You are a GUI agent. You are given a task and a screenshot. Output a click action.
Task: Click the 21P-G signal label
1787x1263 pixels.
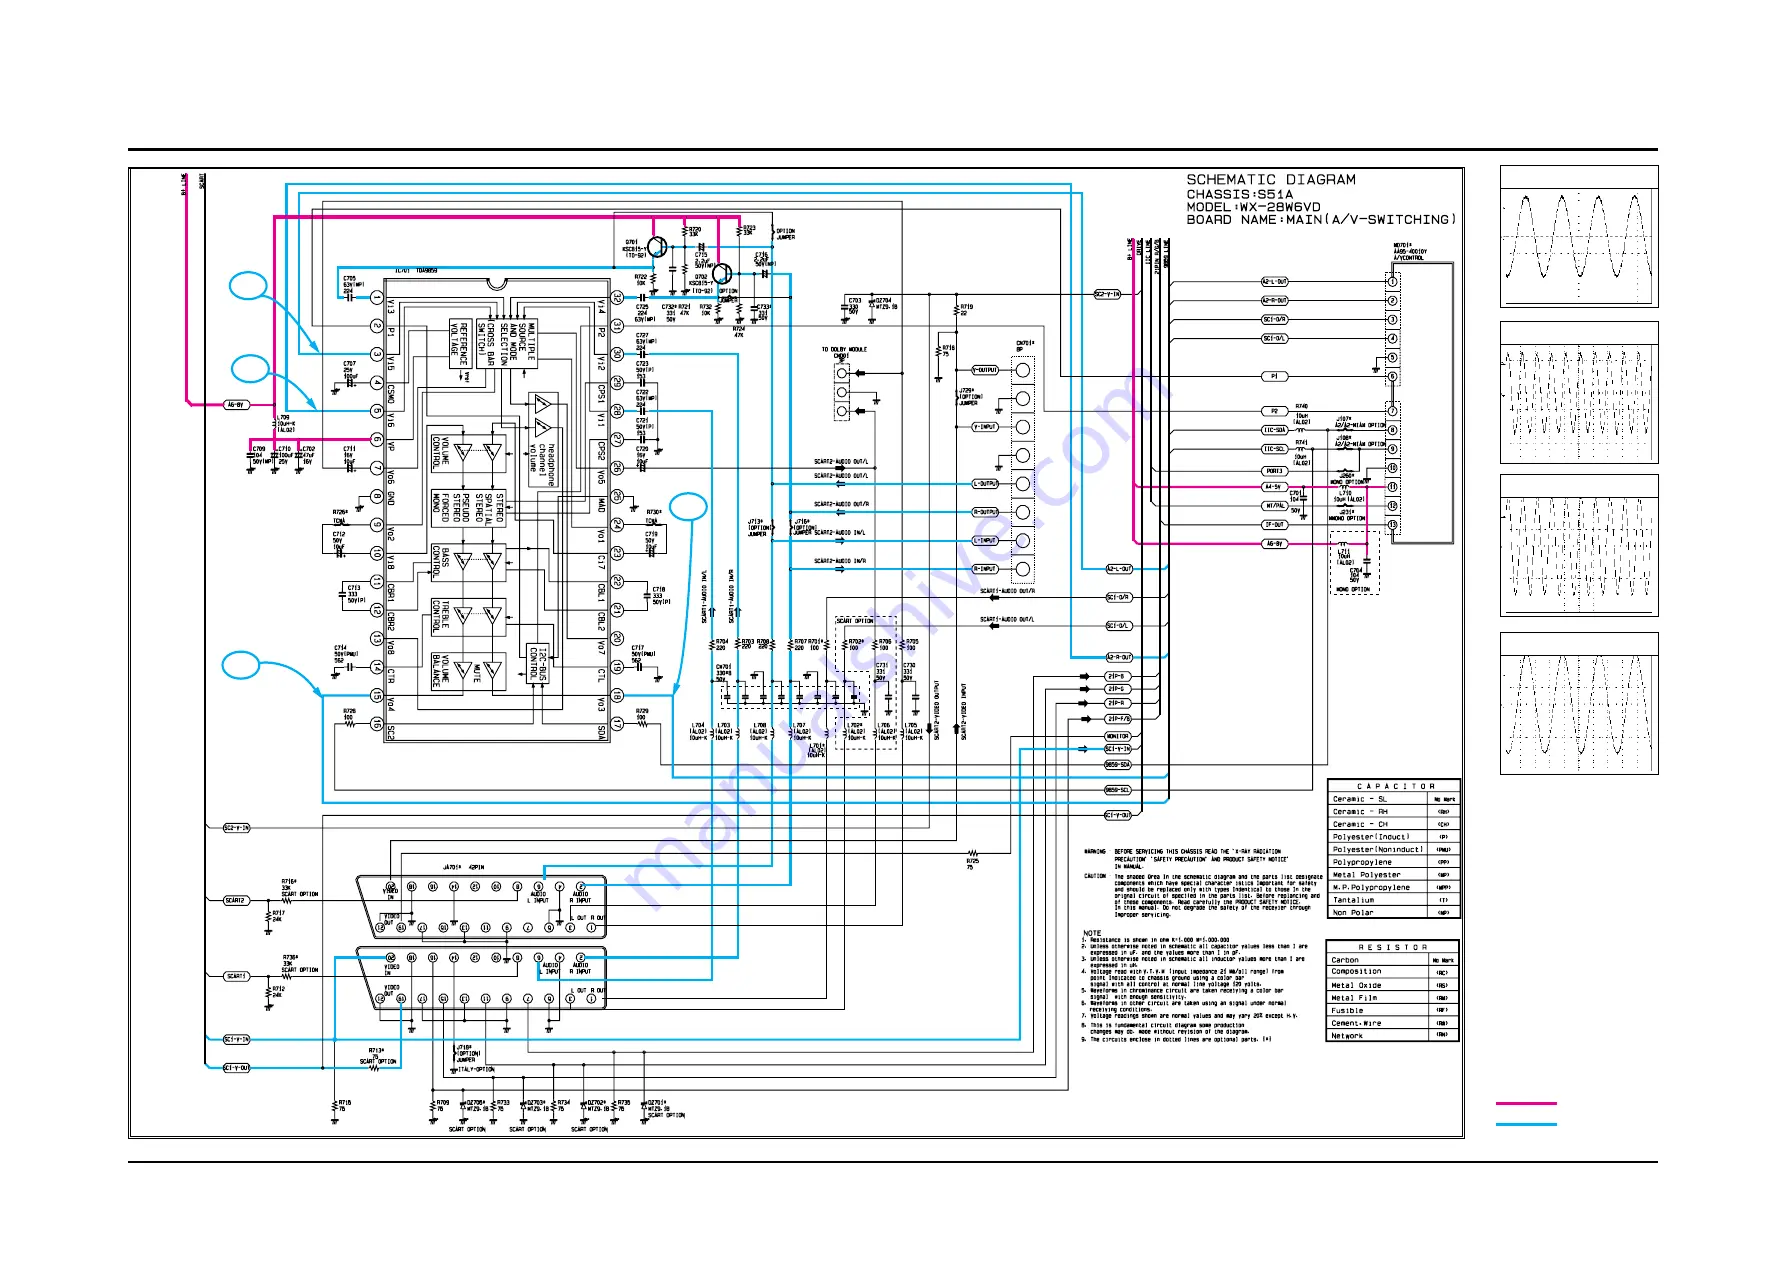(1117, 689)
